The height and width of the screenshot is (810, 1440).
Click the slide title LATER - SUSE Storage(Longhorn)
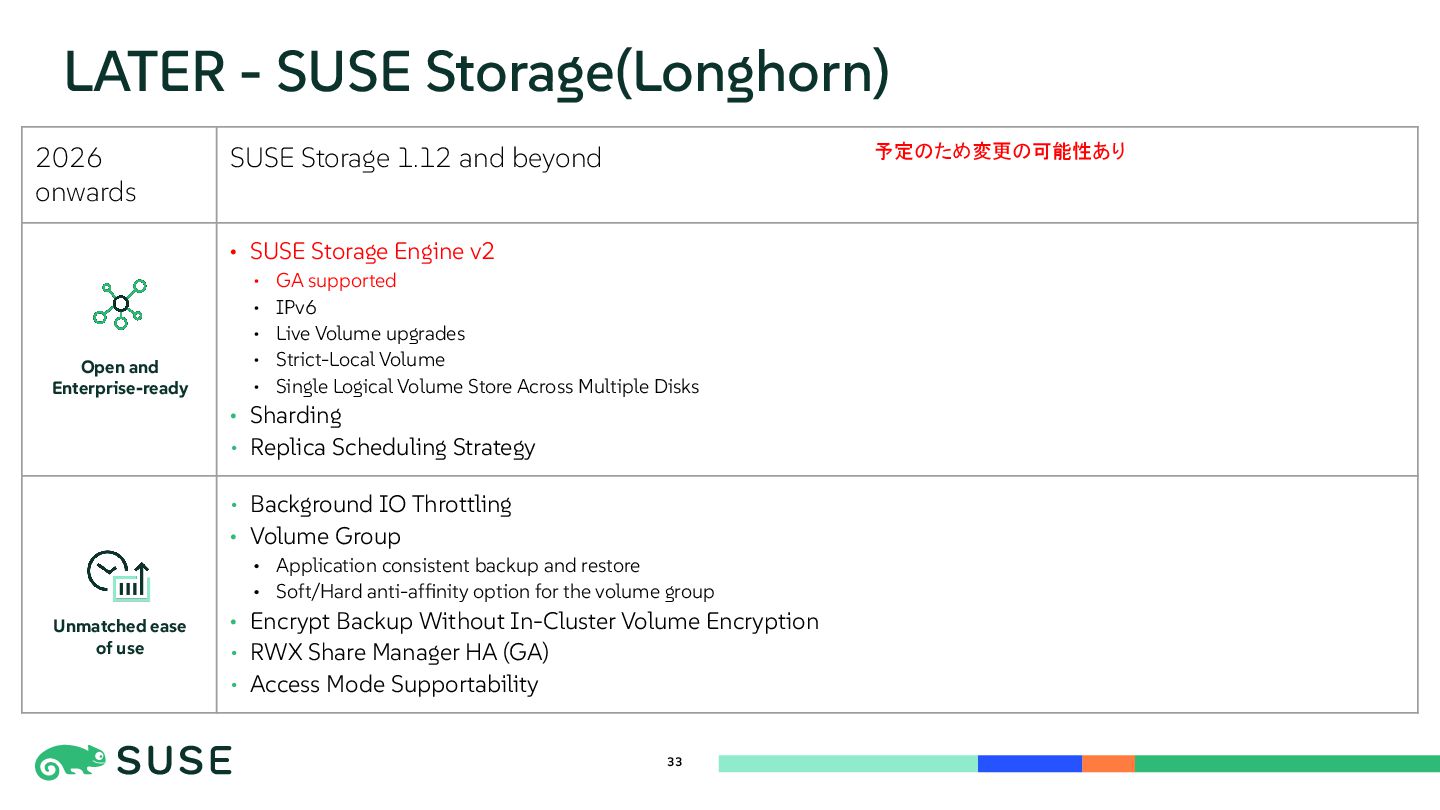click(476, 72)
